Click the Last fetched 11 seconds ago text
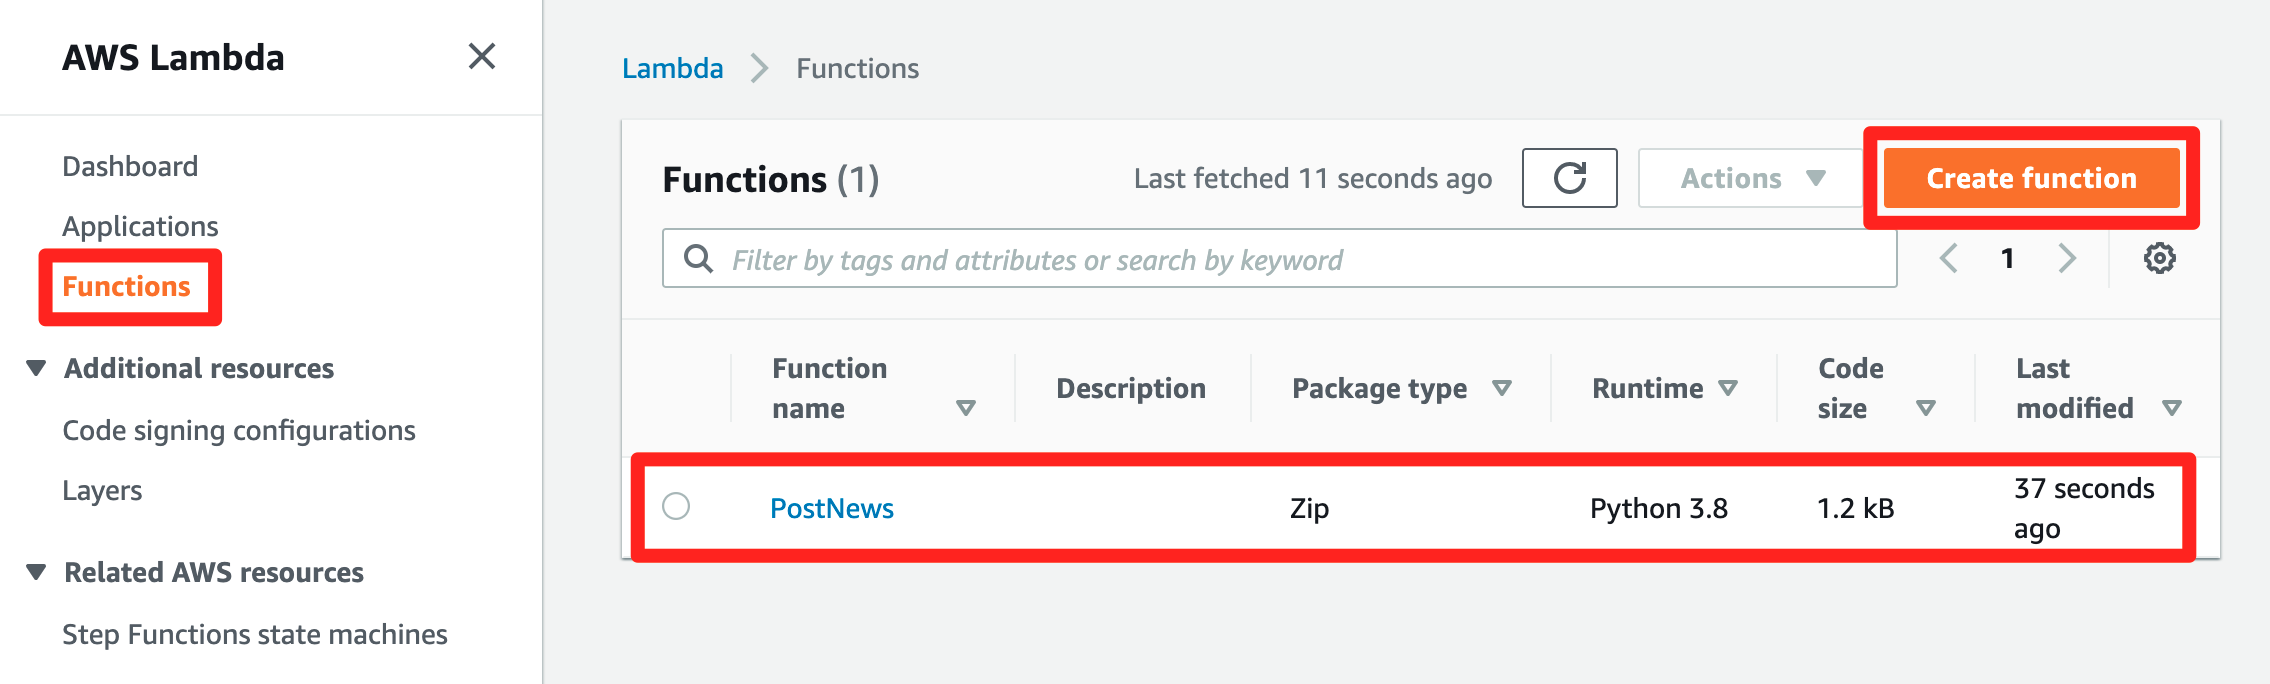Viewport: 2270px width, 684px height. [x=1312, y=178]
